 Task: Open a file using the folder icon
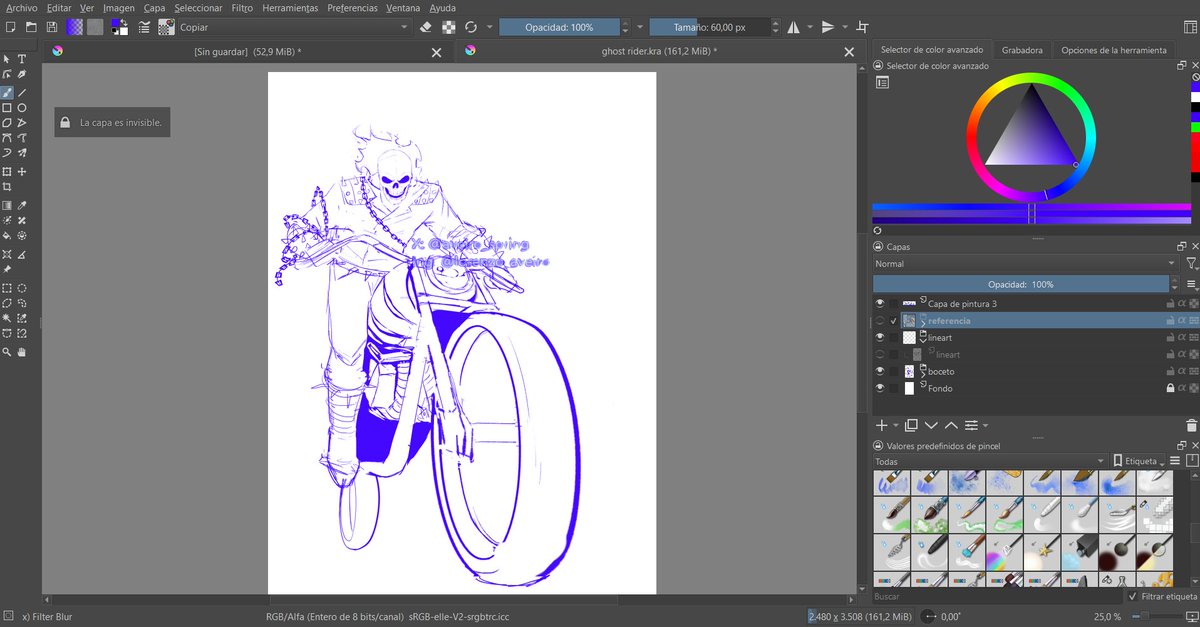[x=31, y=27]
